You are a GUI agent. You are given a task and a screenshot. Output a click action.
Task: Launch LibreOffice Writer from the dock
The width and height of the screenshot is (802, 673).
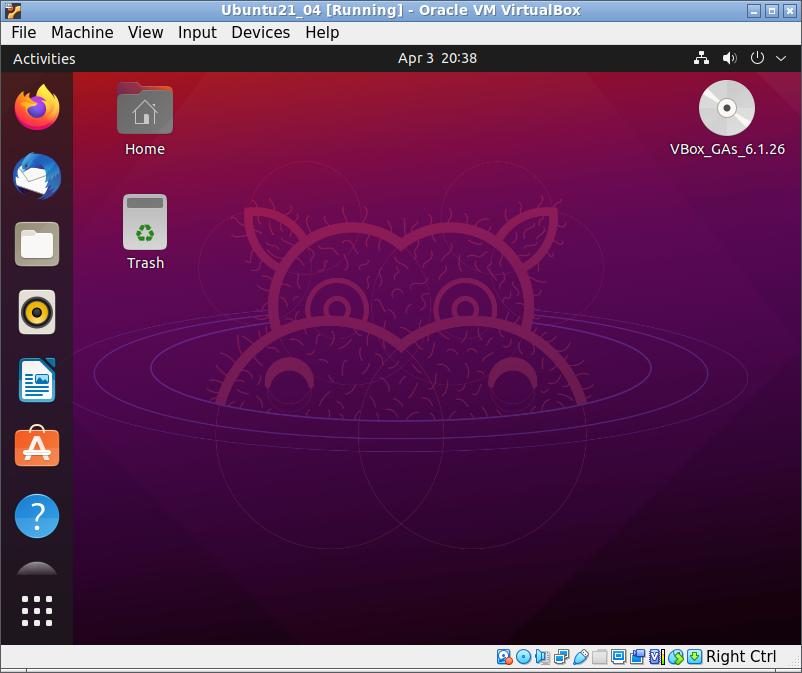[x=37, y=381]
